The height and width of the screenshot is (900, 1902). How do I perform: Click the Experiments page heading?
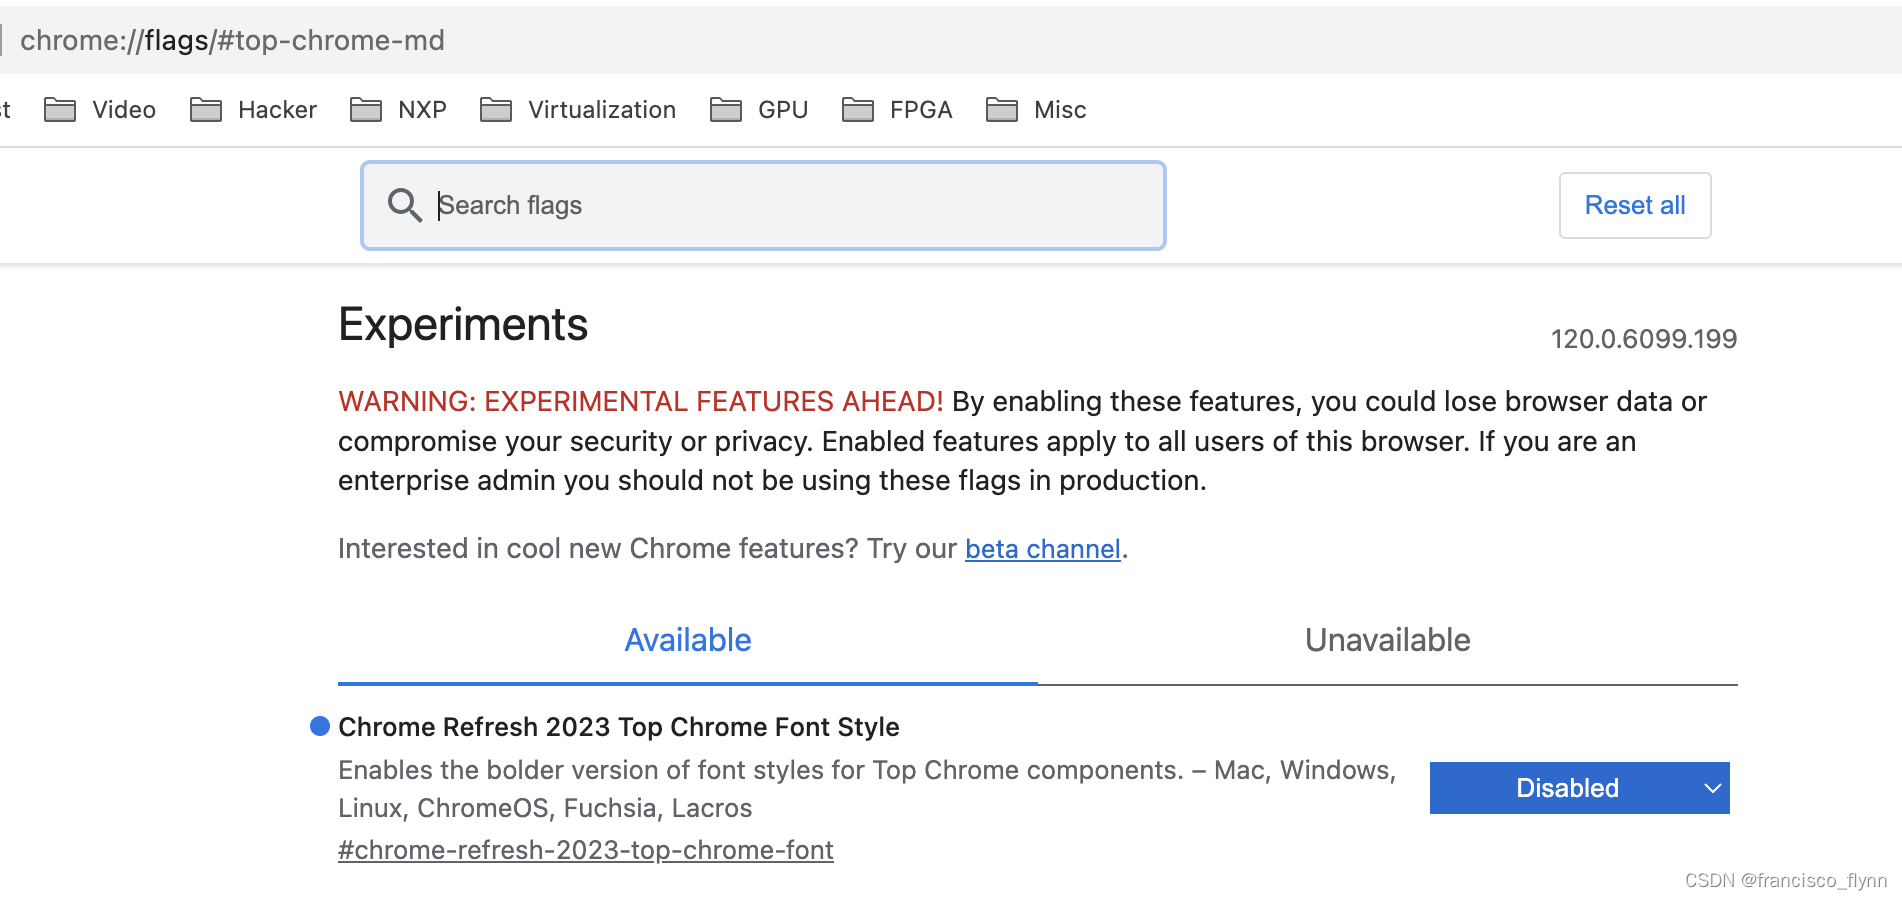coord(463,325)
